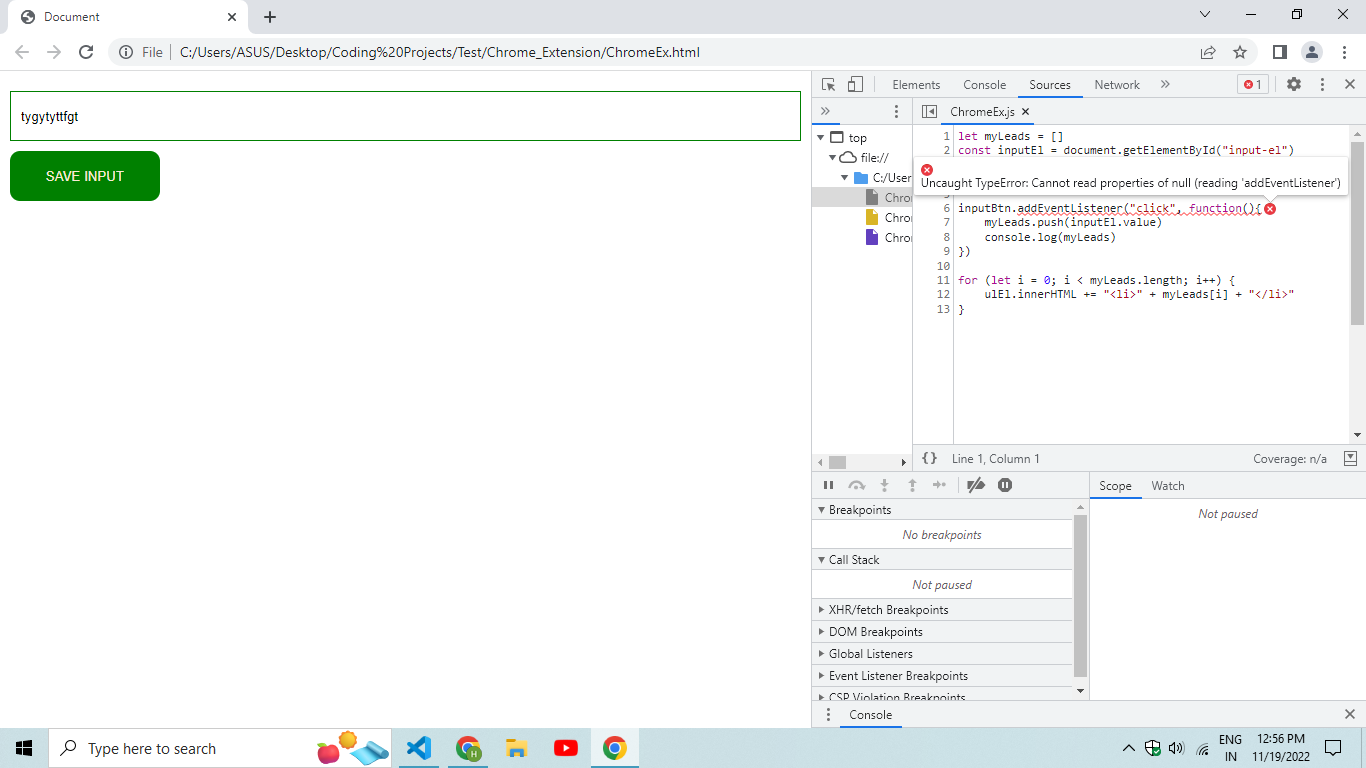Select the ChromeEx.js file tab
Viewport: 1366px width, 768px height.
982,112
